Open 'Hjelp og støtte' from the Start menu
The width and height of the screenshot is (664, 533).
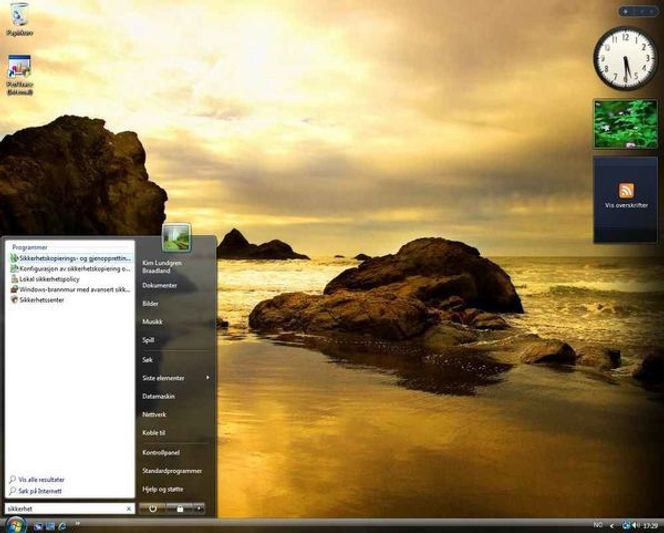click(x=163, y=489)
